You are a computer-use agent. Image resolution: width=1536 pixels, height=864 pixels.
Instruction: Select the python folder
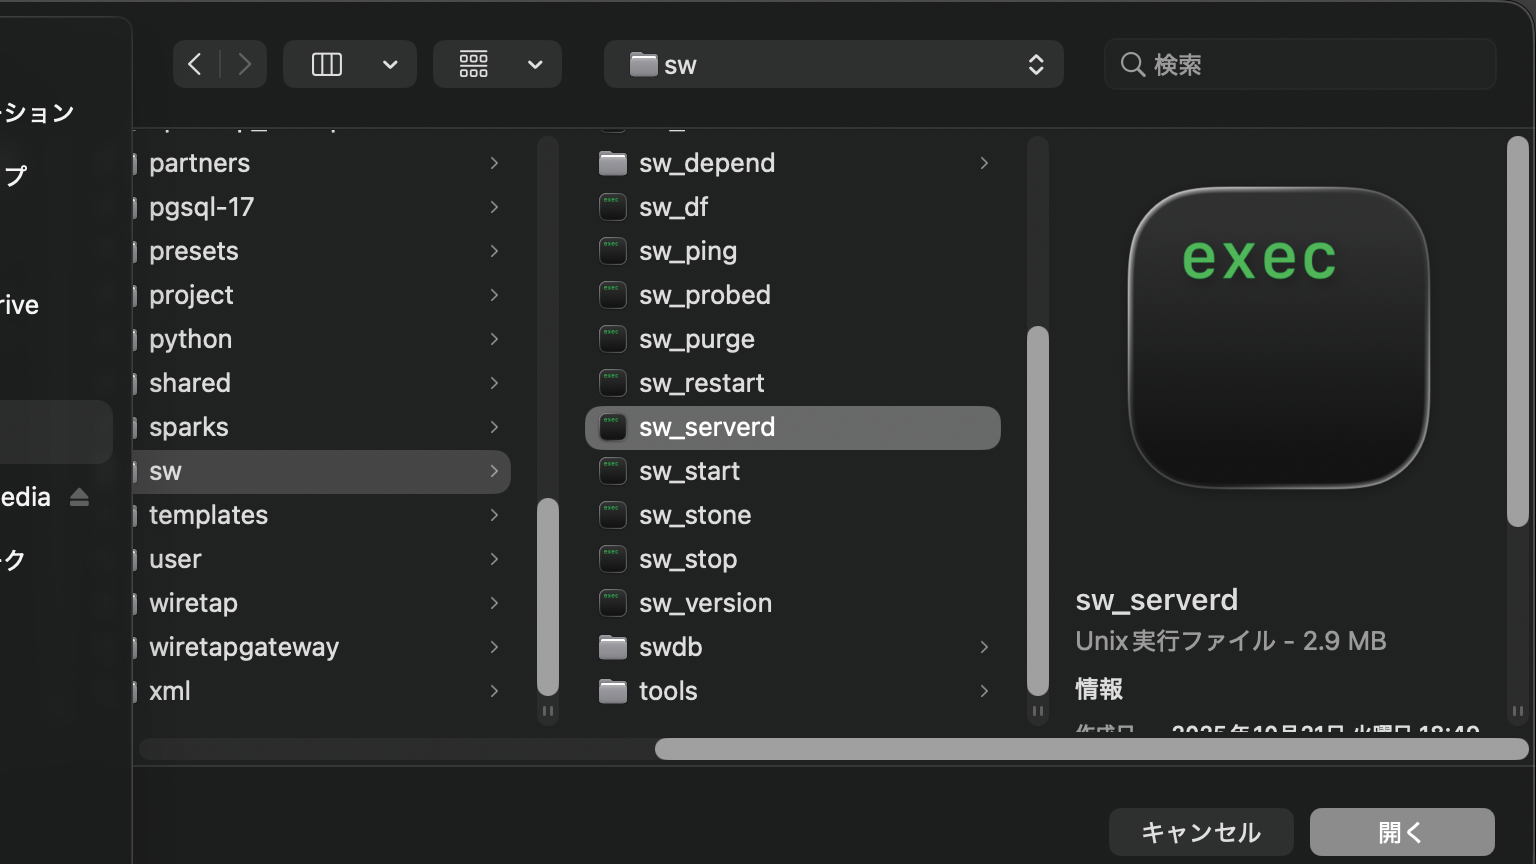(x=190, y=339)
